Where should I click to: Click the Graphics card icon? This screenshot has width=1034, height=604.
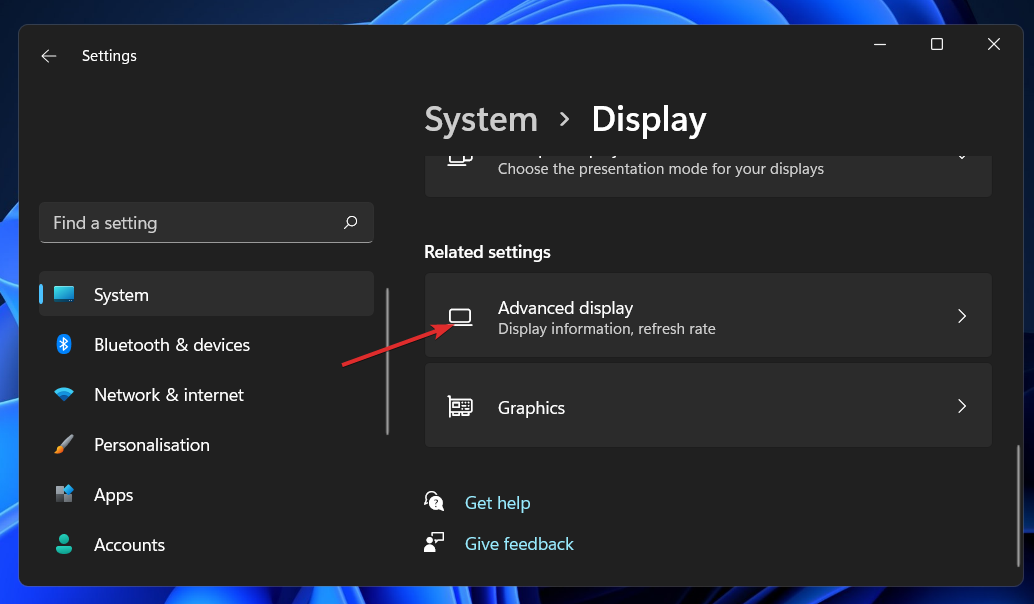point(460,407)
